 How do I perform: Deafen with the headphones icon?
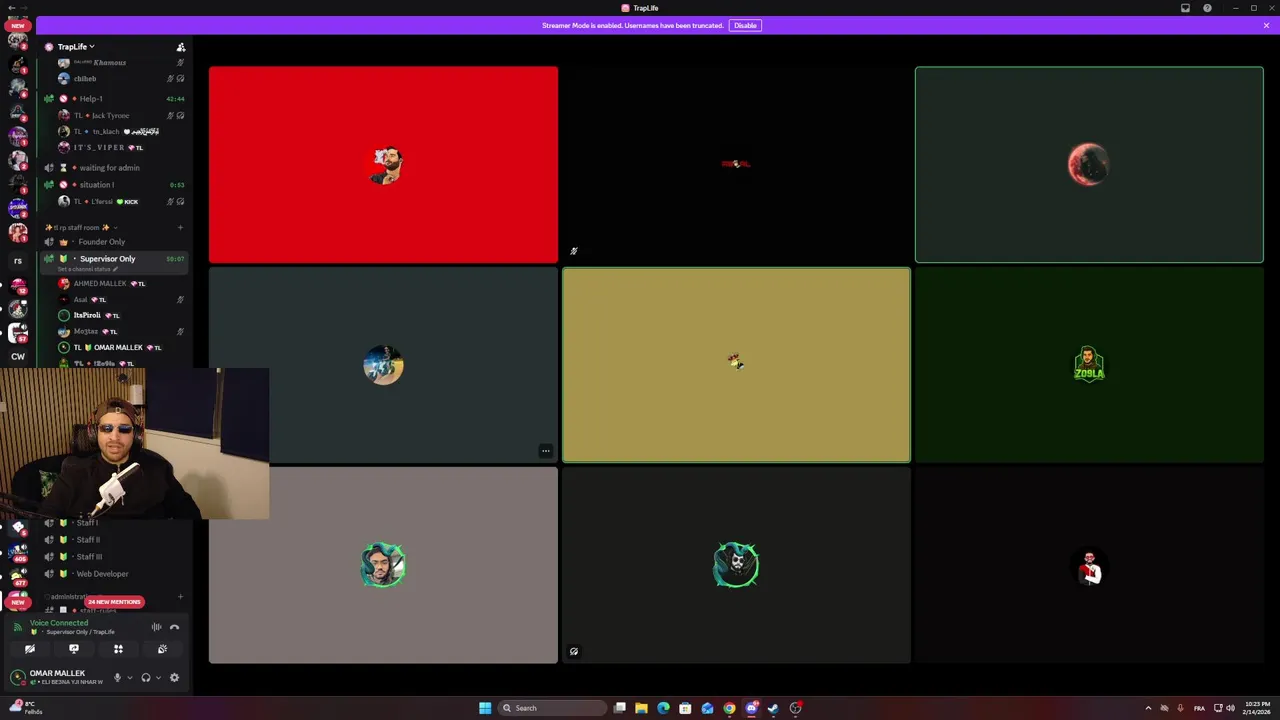145,677
